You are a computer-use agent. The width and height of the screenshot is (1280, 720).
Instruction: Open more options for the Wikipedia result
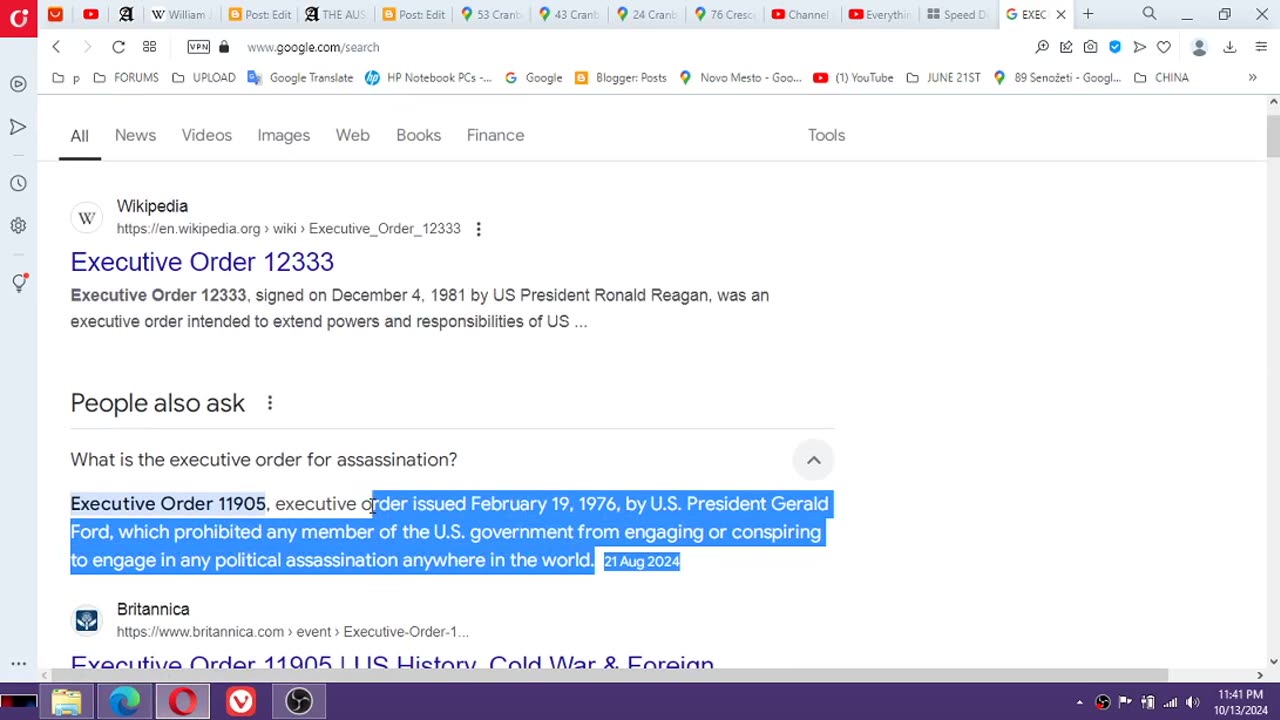click(478, 229)
